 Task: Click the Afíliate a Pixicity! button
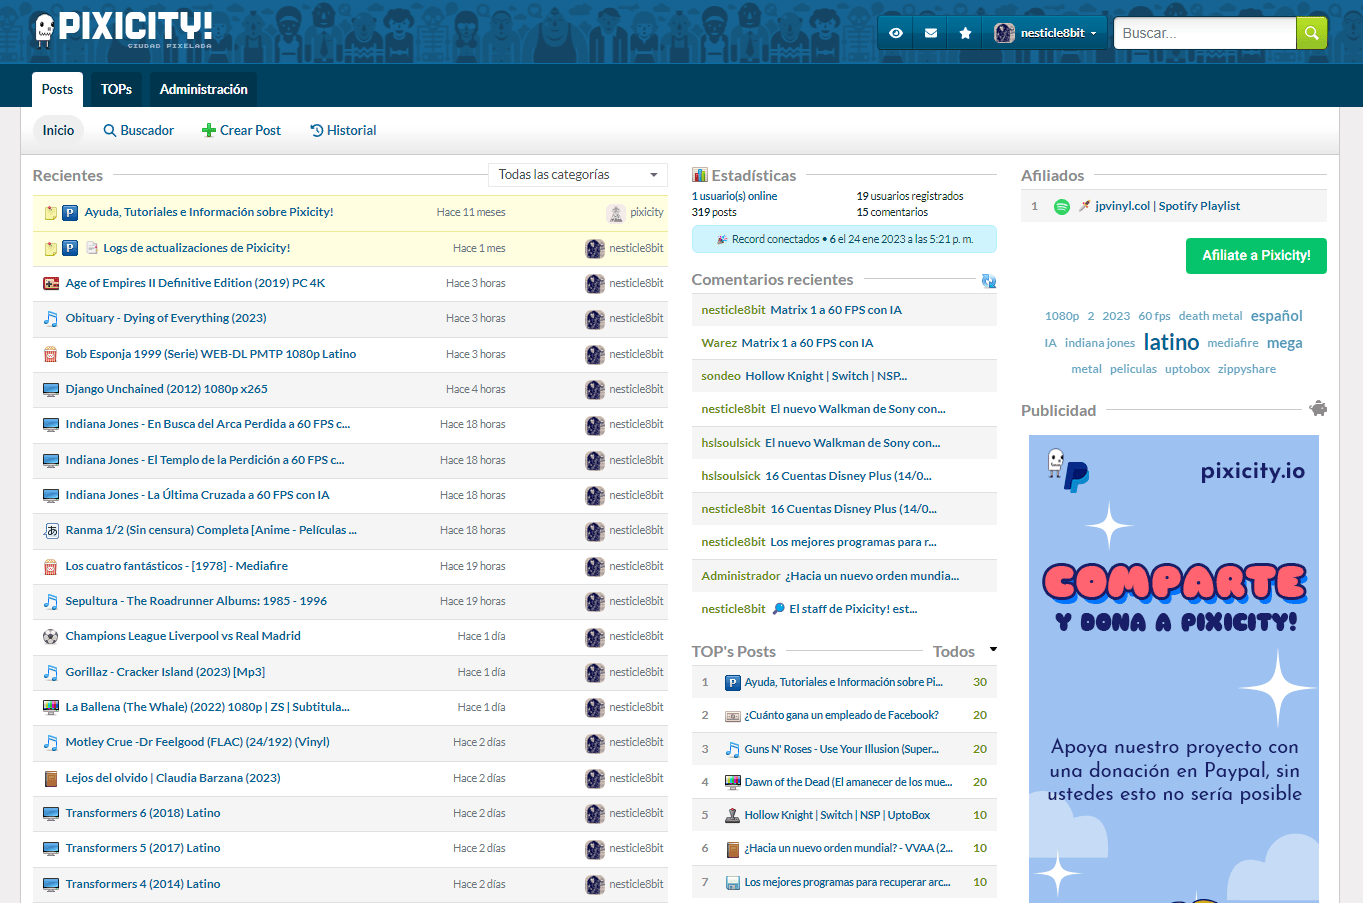[1256, 255]
